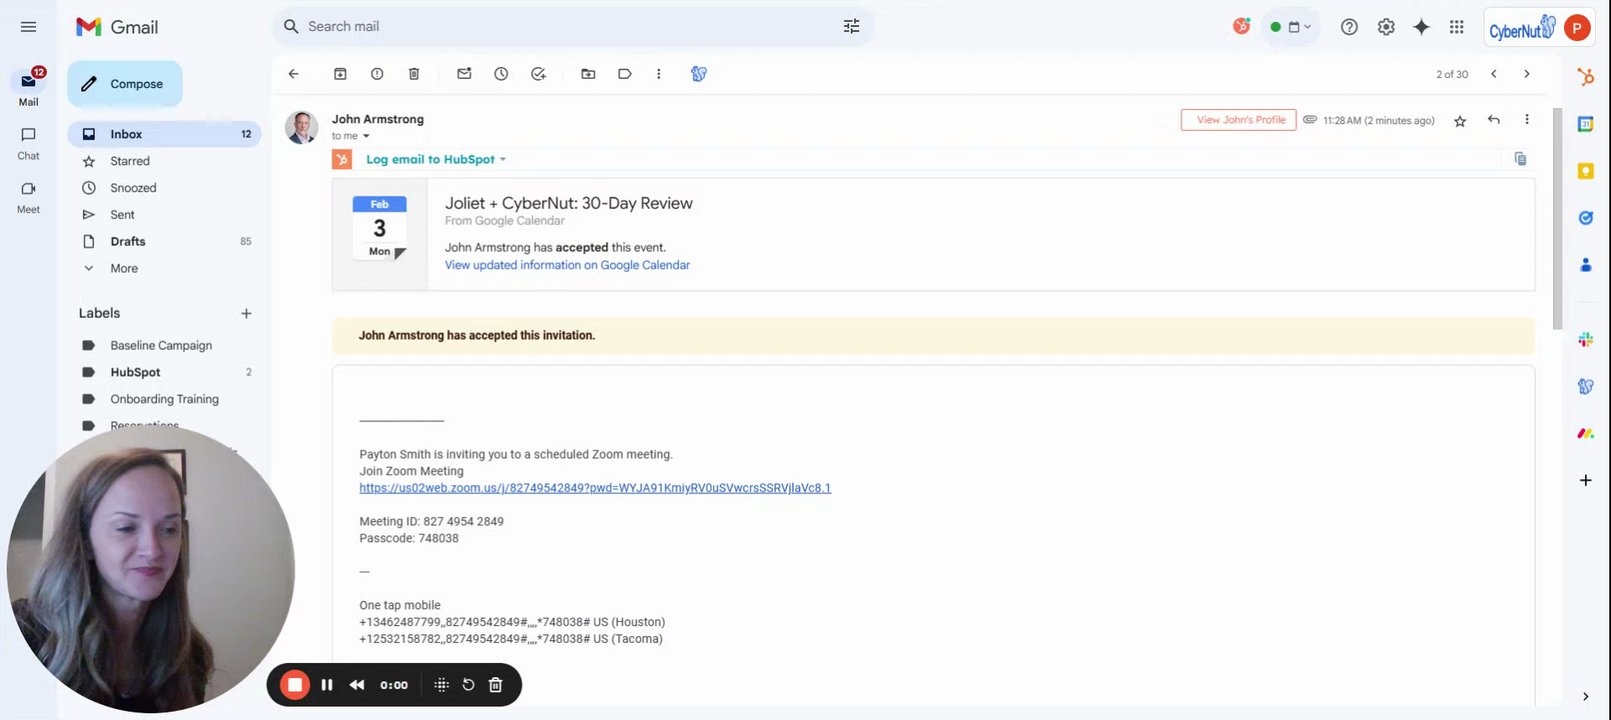Go back to inbox arrow
The image size is (1611, 720).
tap(293, 74)
